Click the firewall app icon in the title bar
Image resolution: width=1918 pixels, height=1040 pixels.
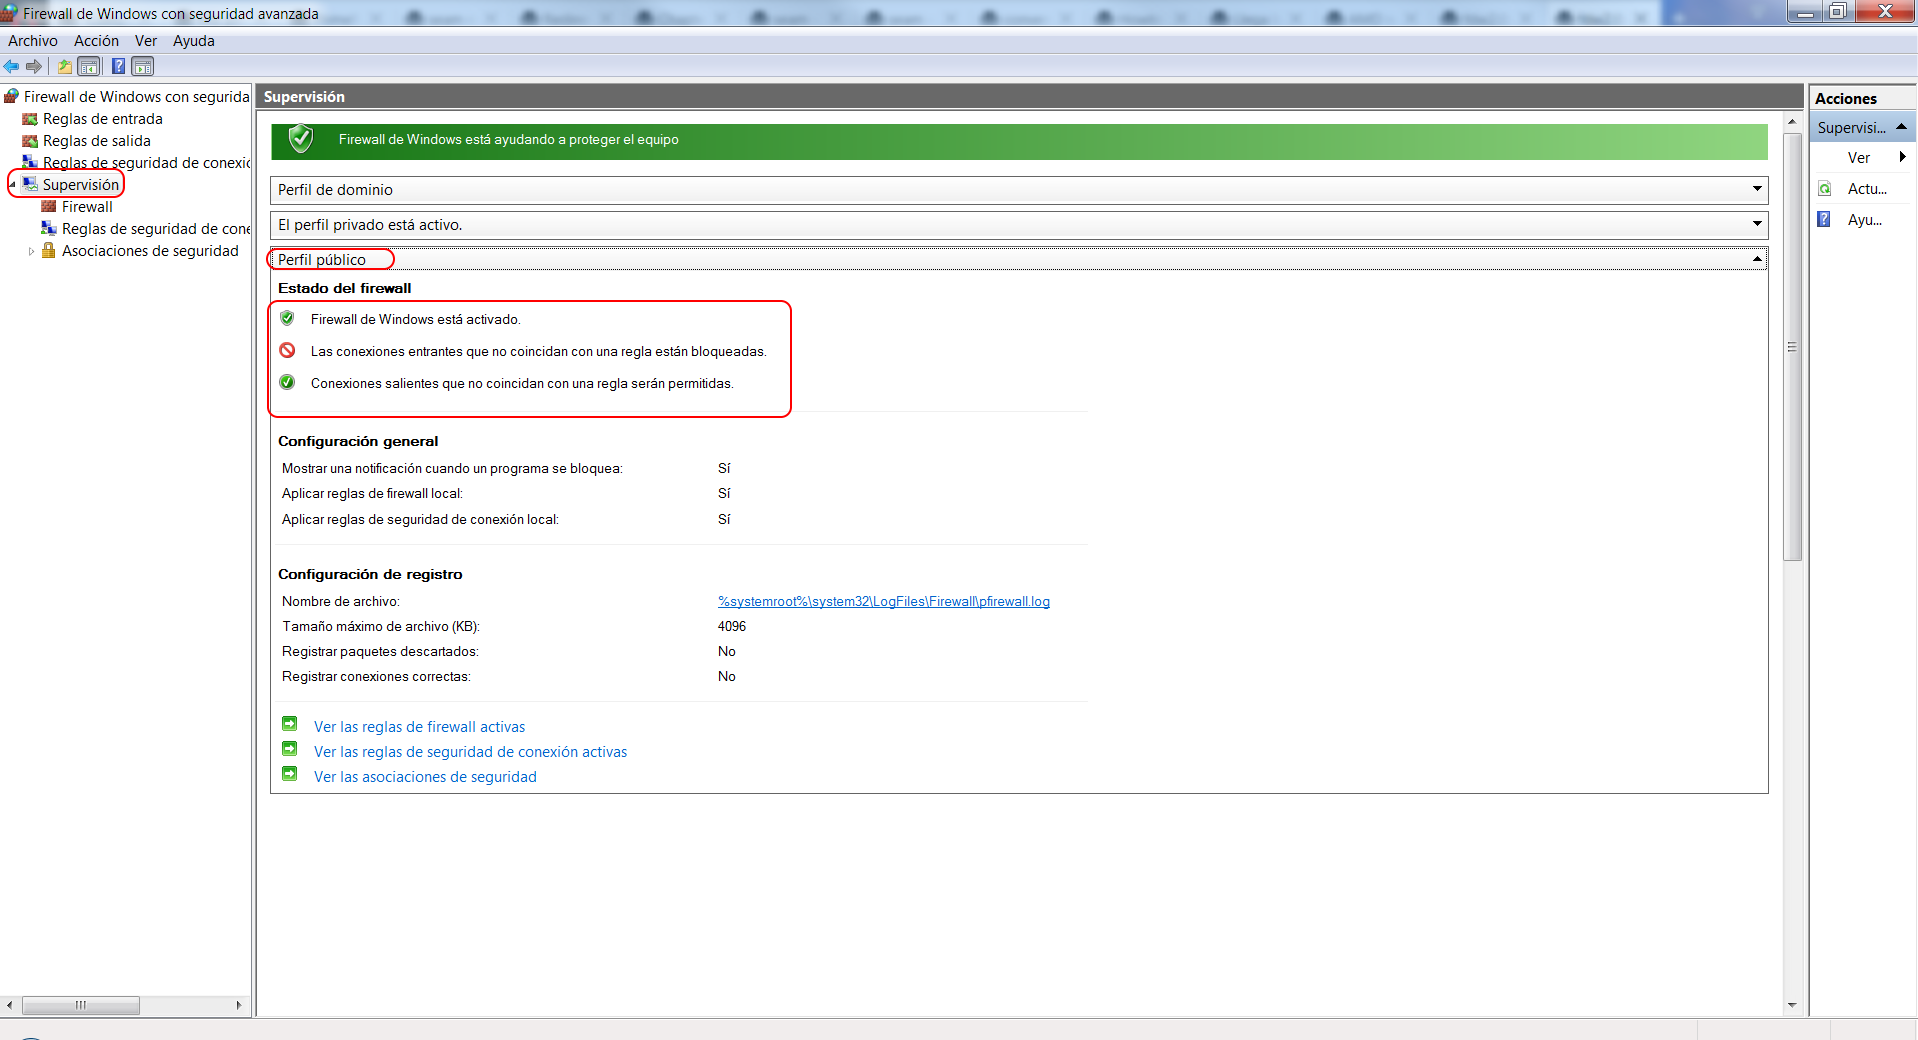pyautogui.click(x=10, y=13)
